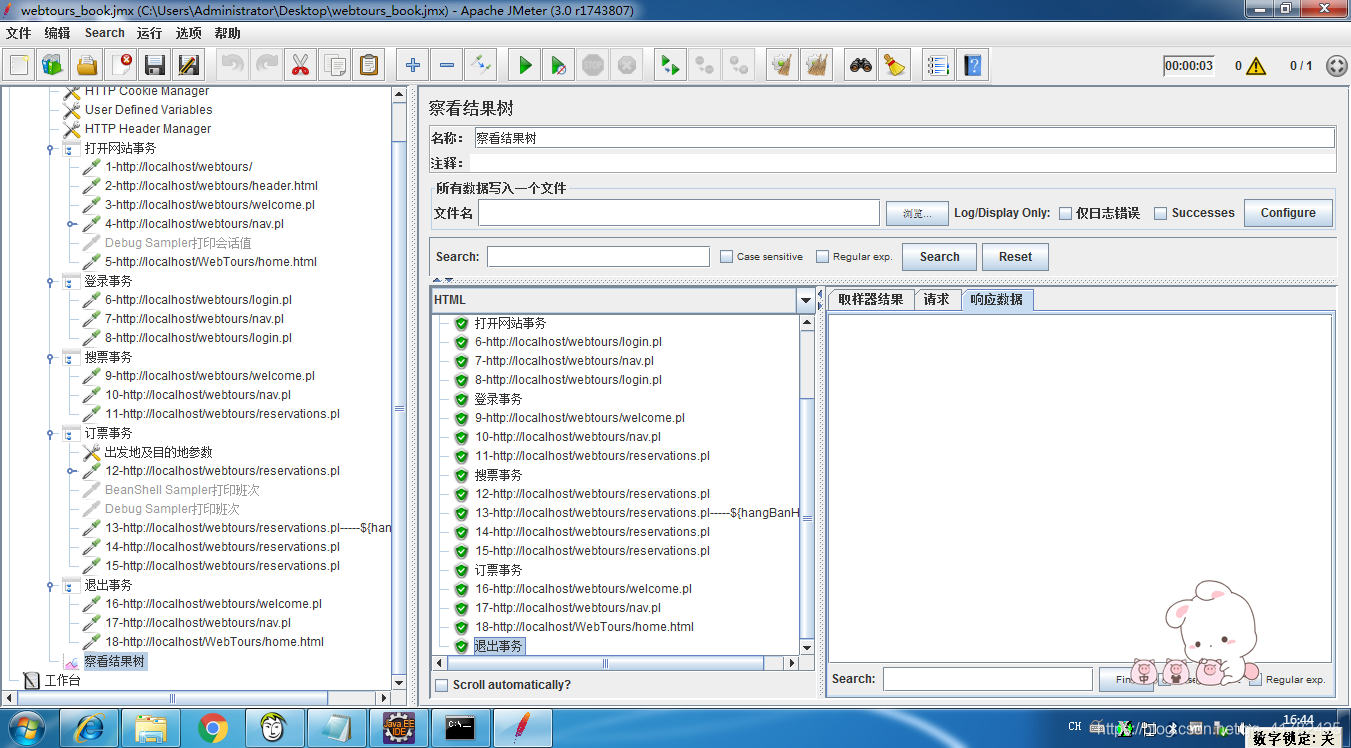
Task: Copy using the toolbar copy icon
Action: (x=335, y=66)
